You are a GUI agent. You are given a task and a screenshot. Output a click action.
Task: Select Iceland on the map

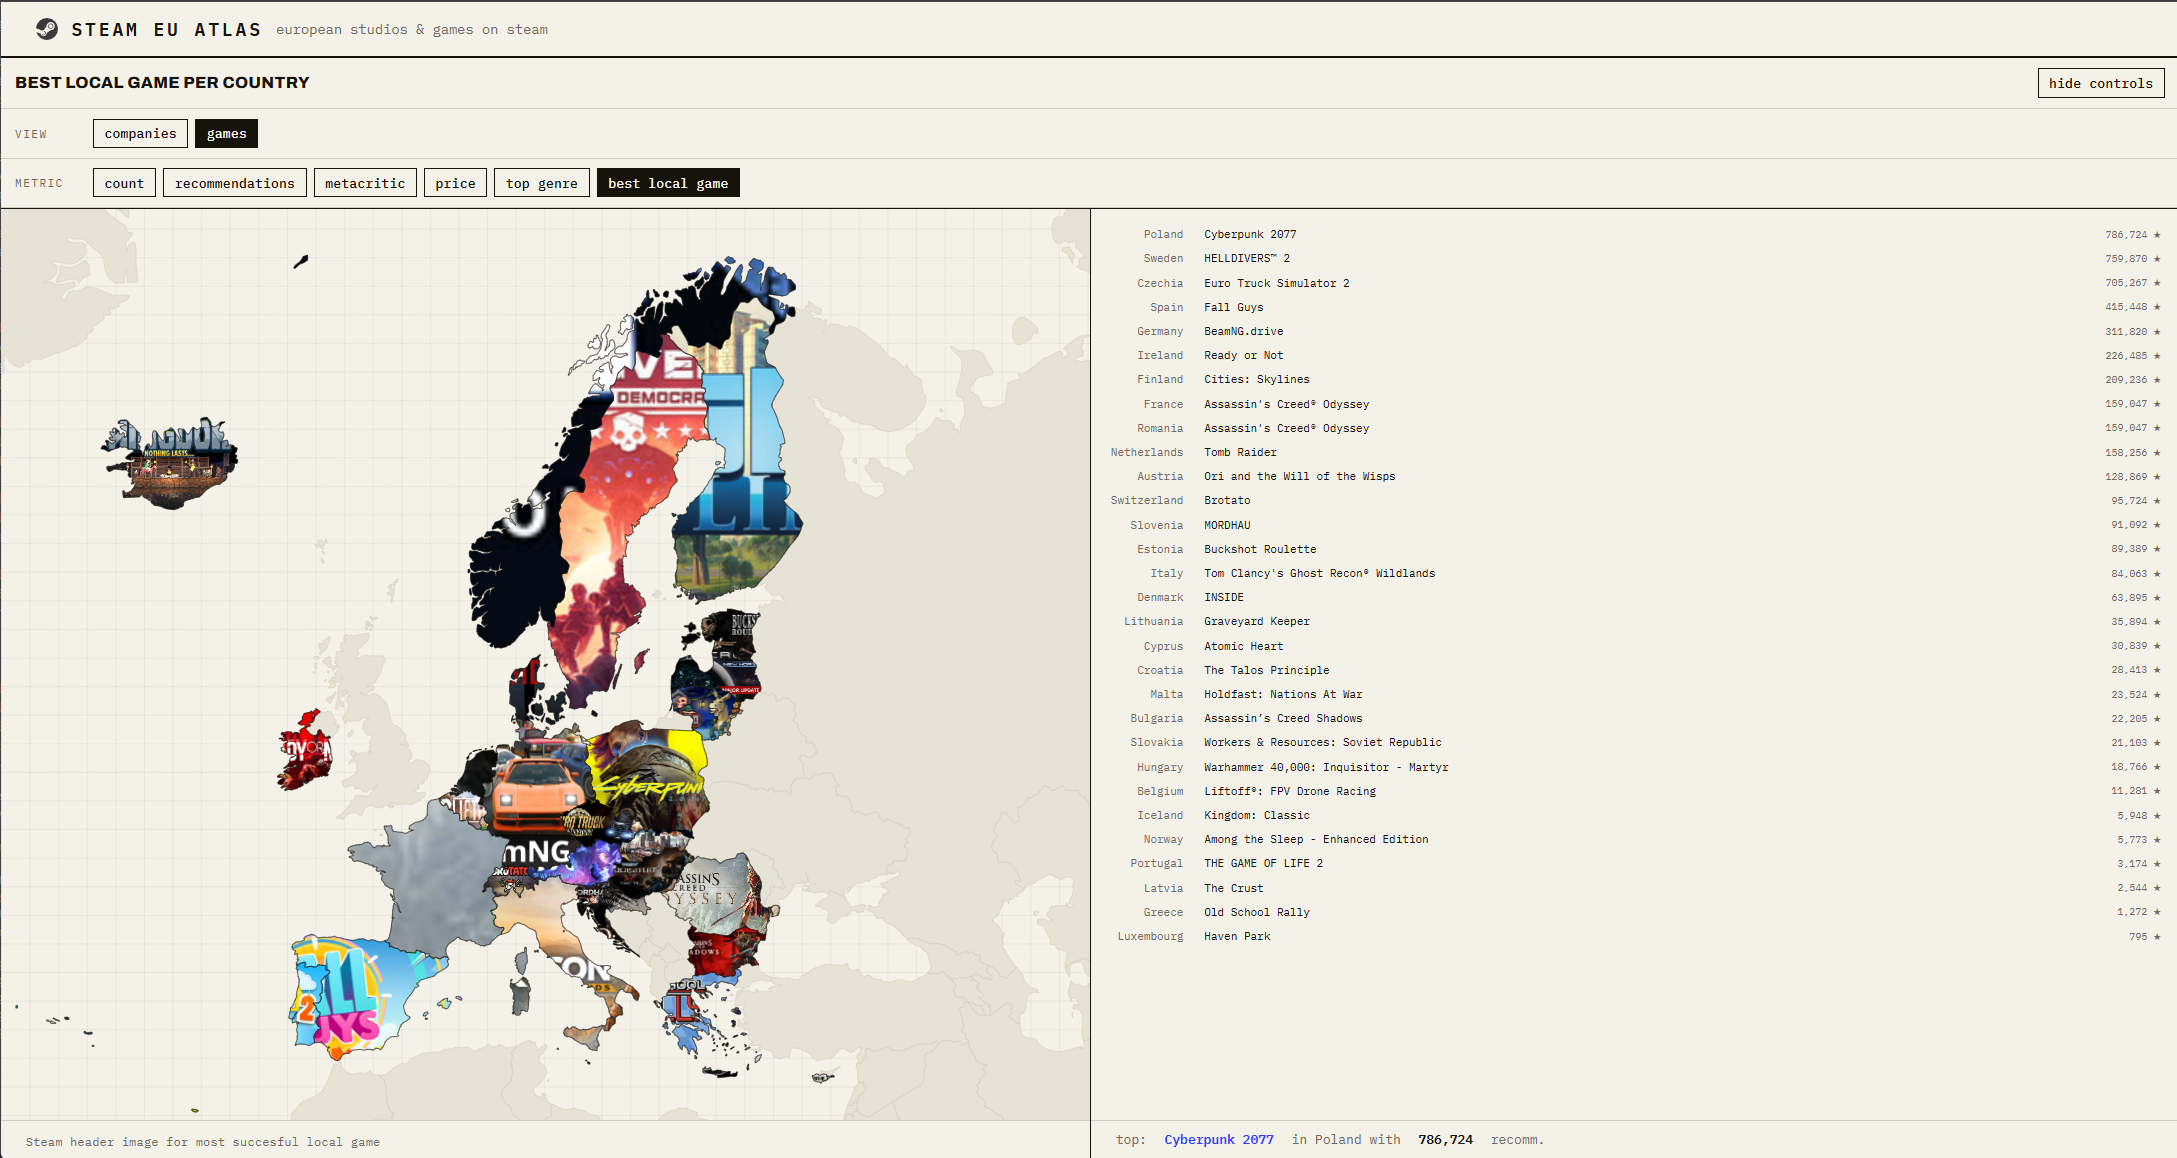[170, 463]
